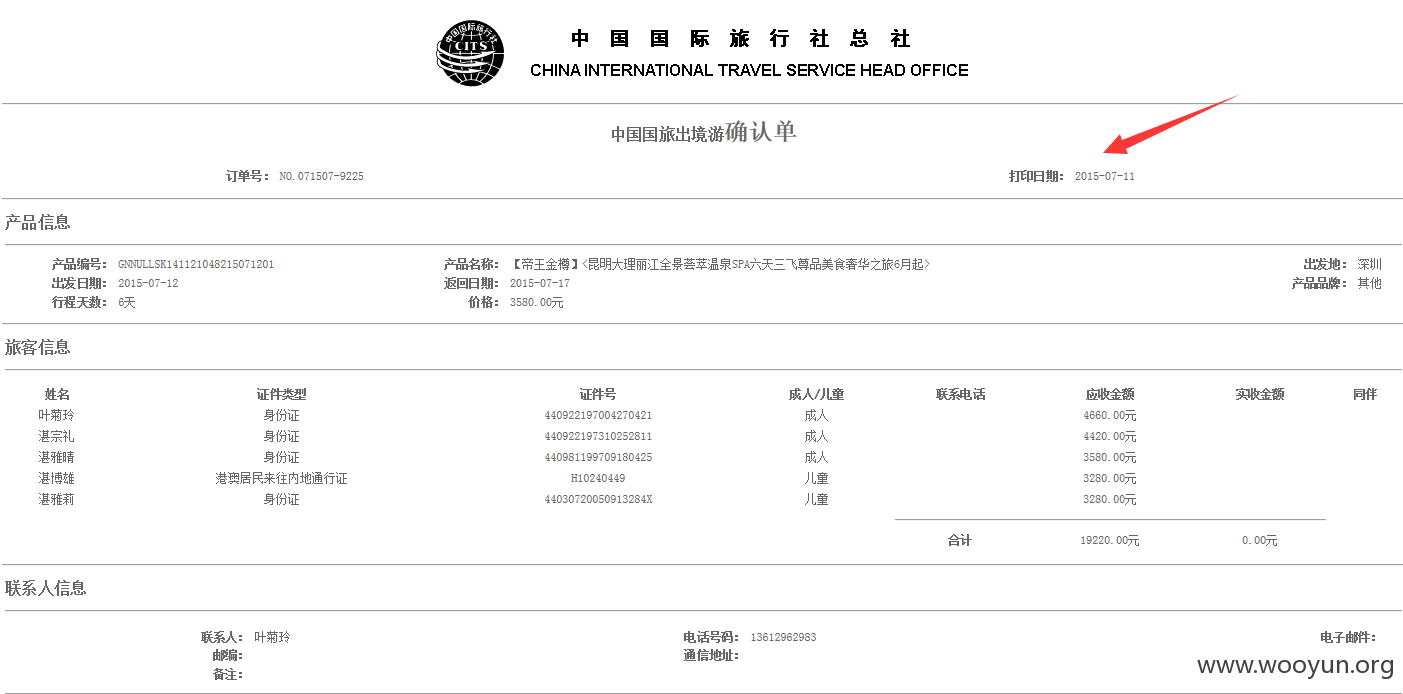Click the 成人/儿童 column header
The height and width of the screenshot is (694, 1403).
point(816,394)
